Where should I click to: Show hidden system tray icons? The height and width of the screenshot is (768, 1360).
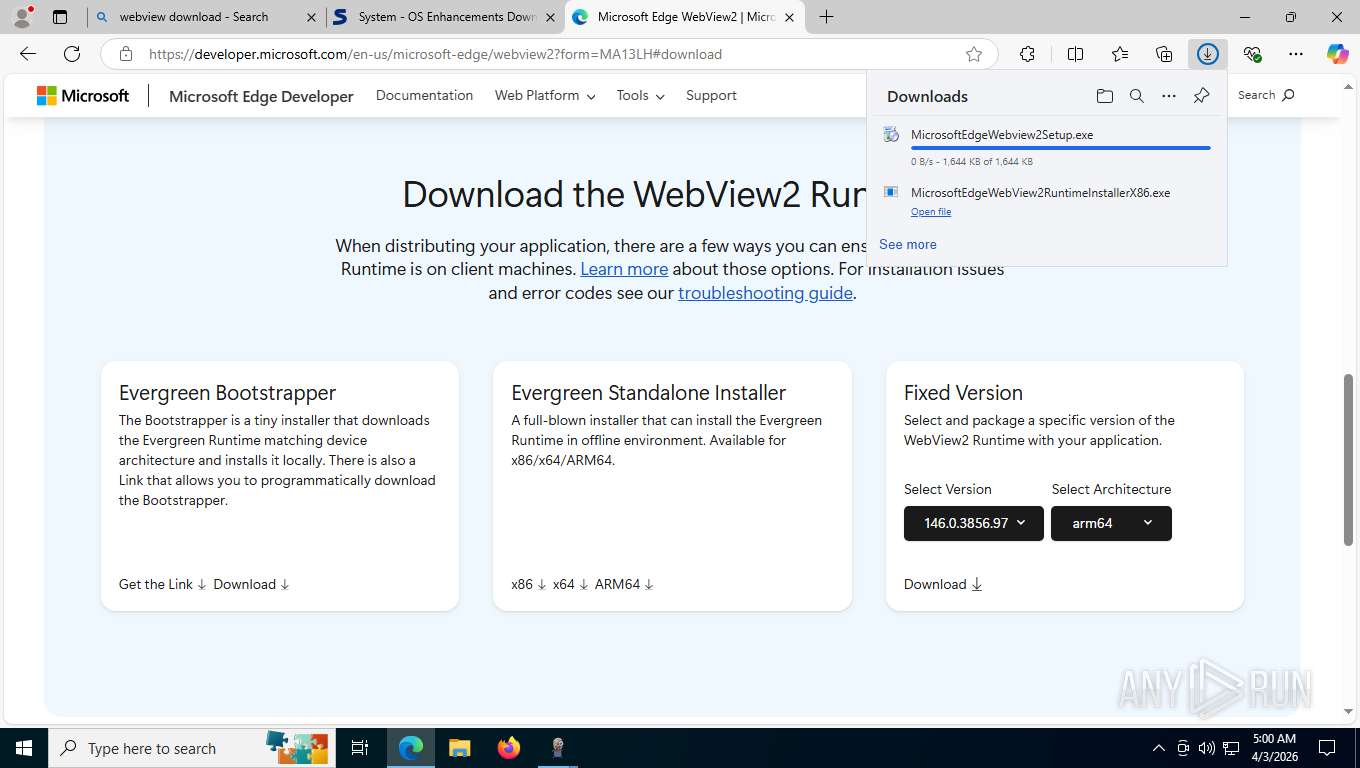click(x=1159, y=748)
